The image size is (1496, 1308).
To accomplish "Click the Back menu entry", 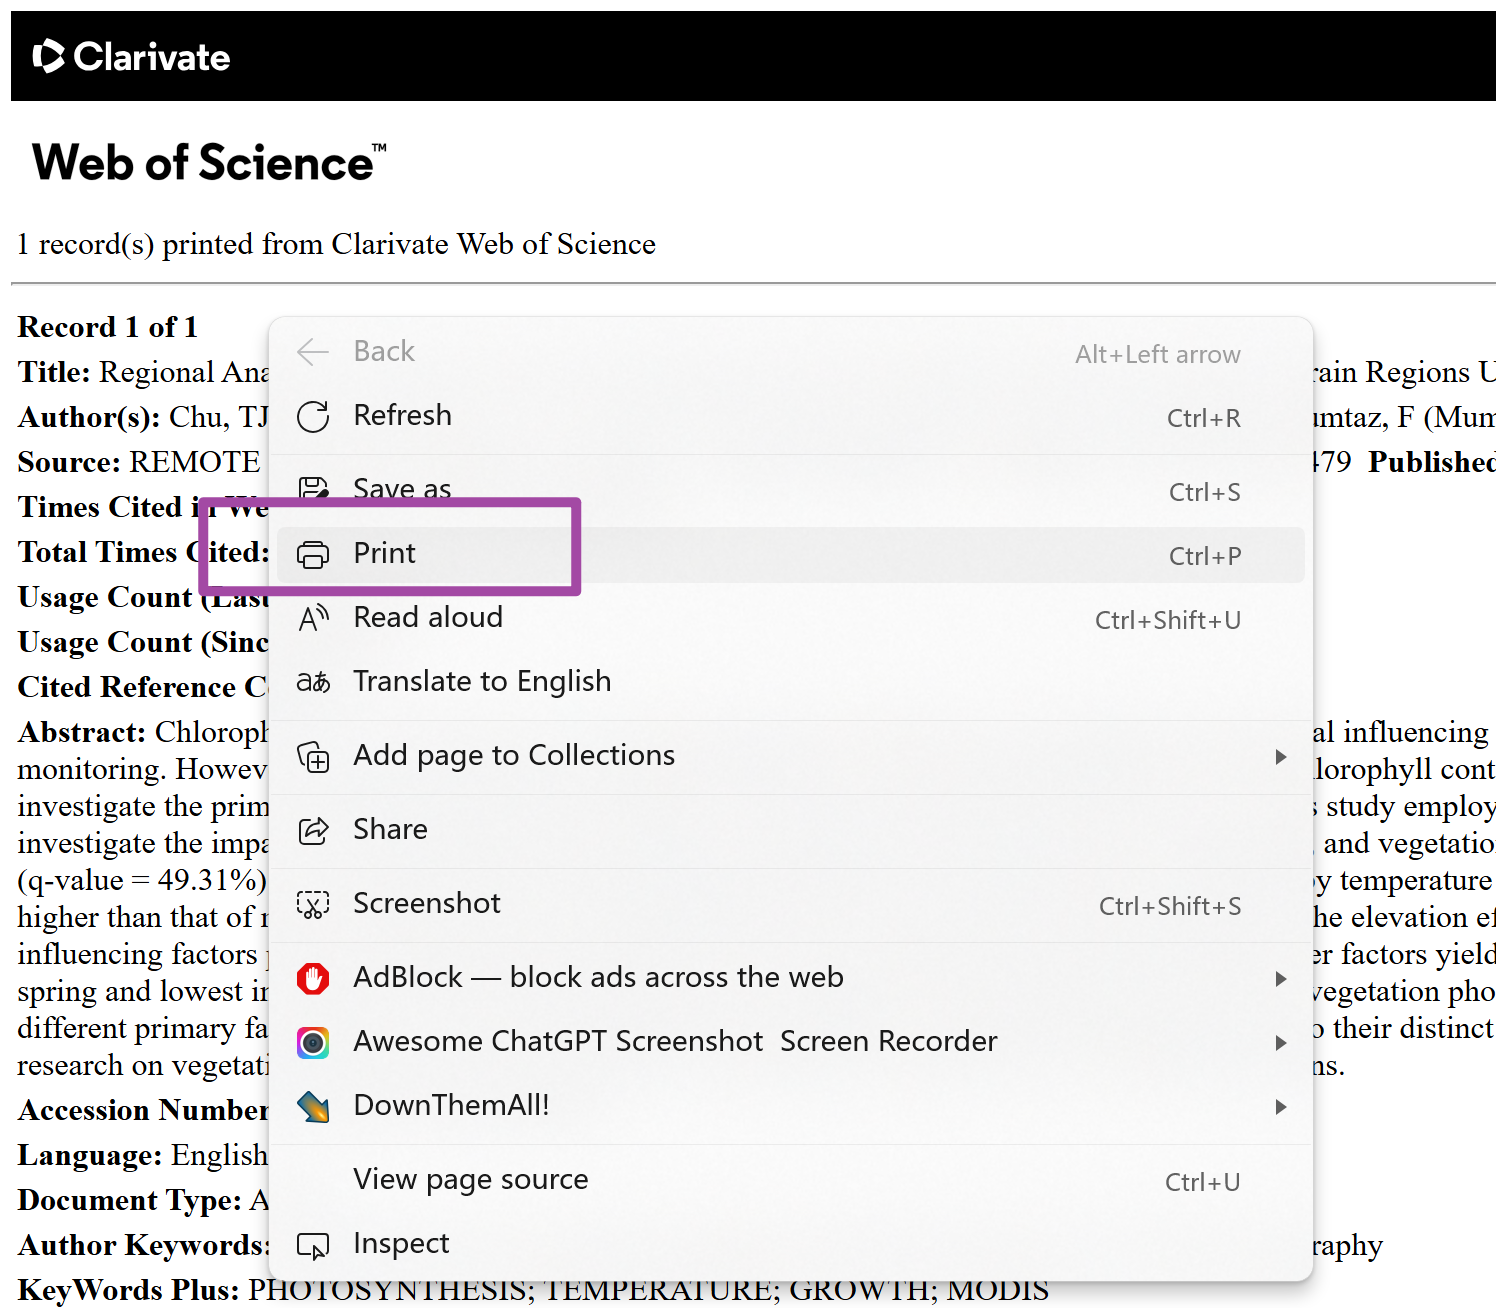I will pos(384,352).
